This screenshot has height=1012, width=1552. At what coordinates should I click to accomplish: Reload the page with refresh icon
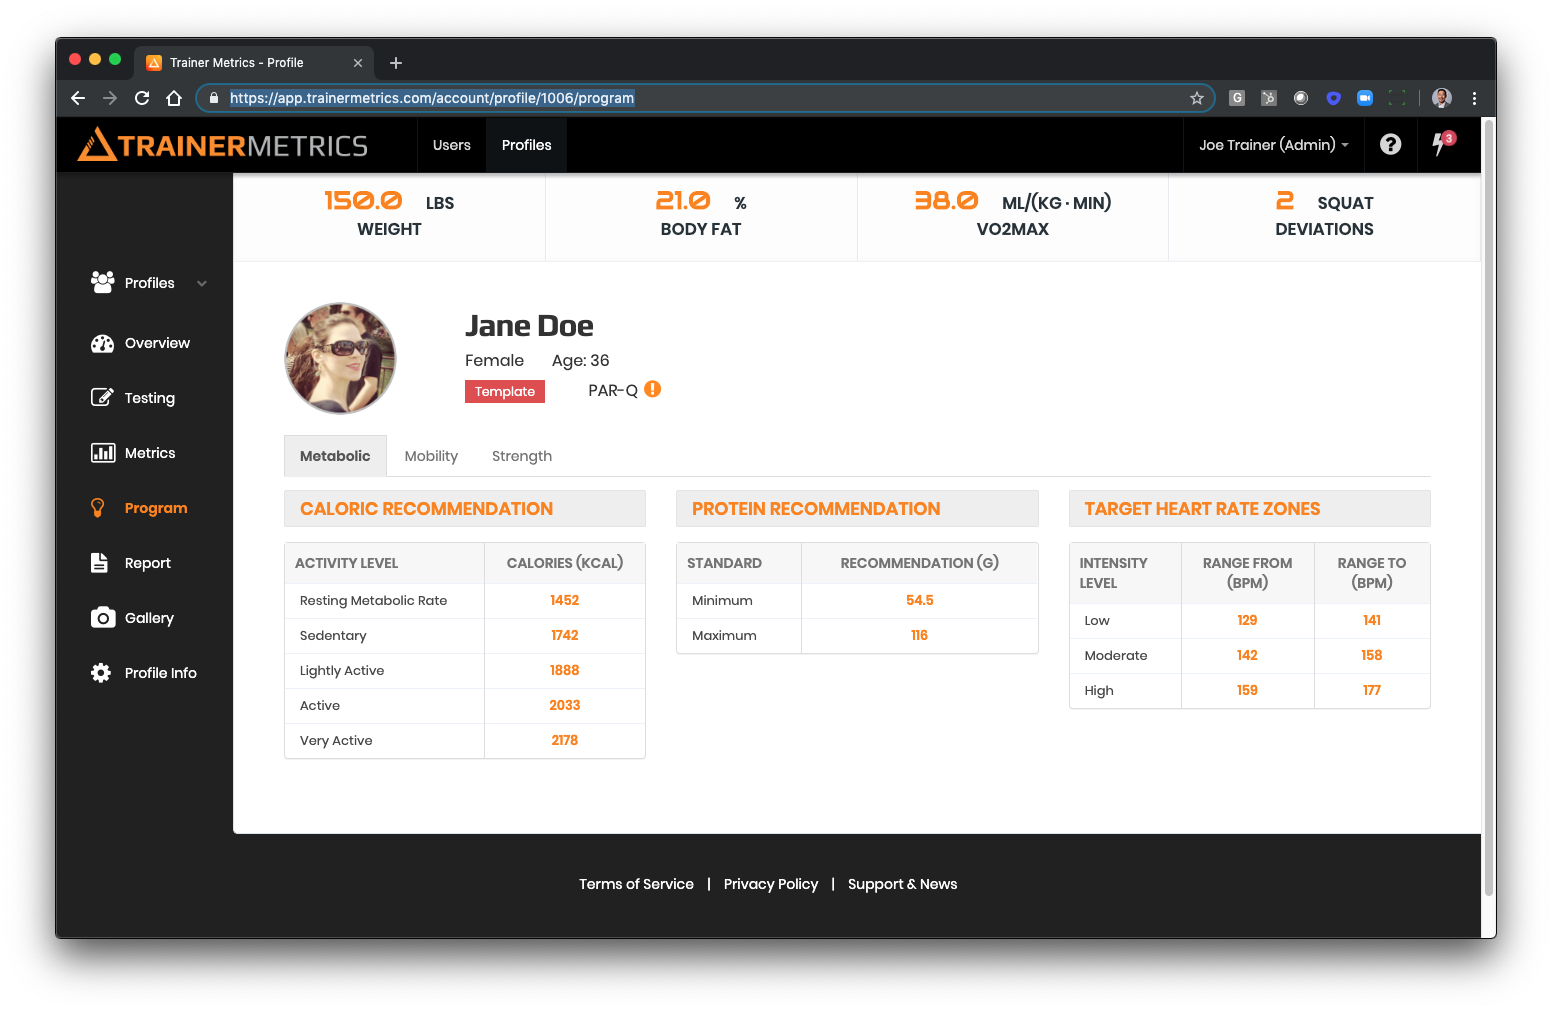coord(142,98)
